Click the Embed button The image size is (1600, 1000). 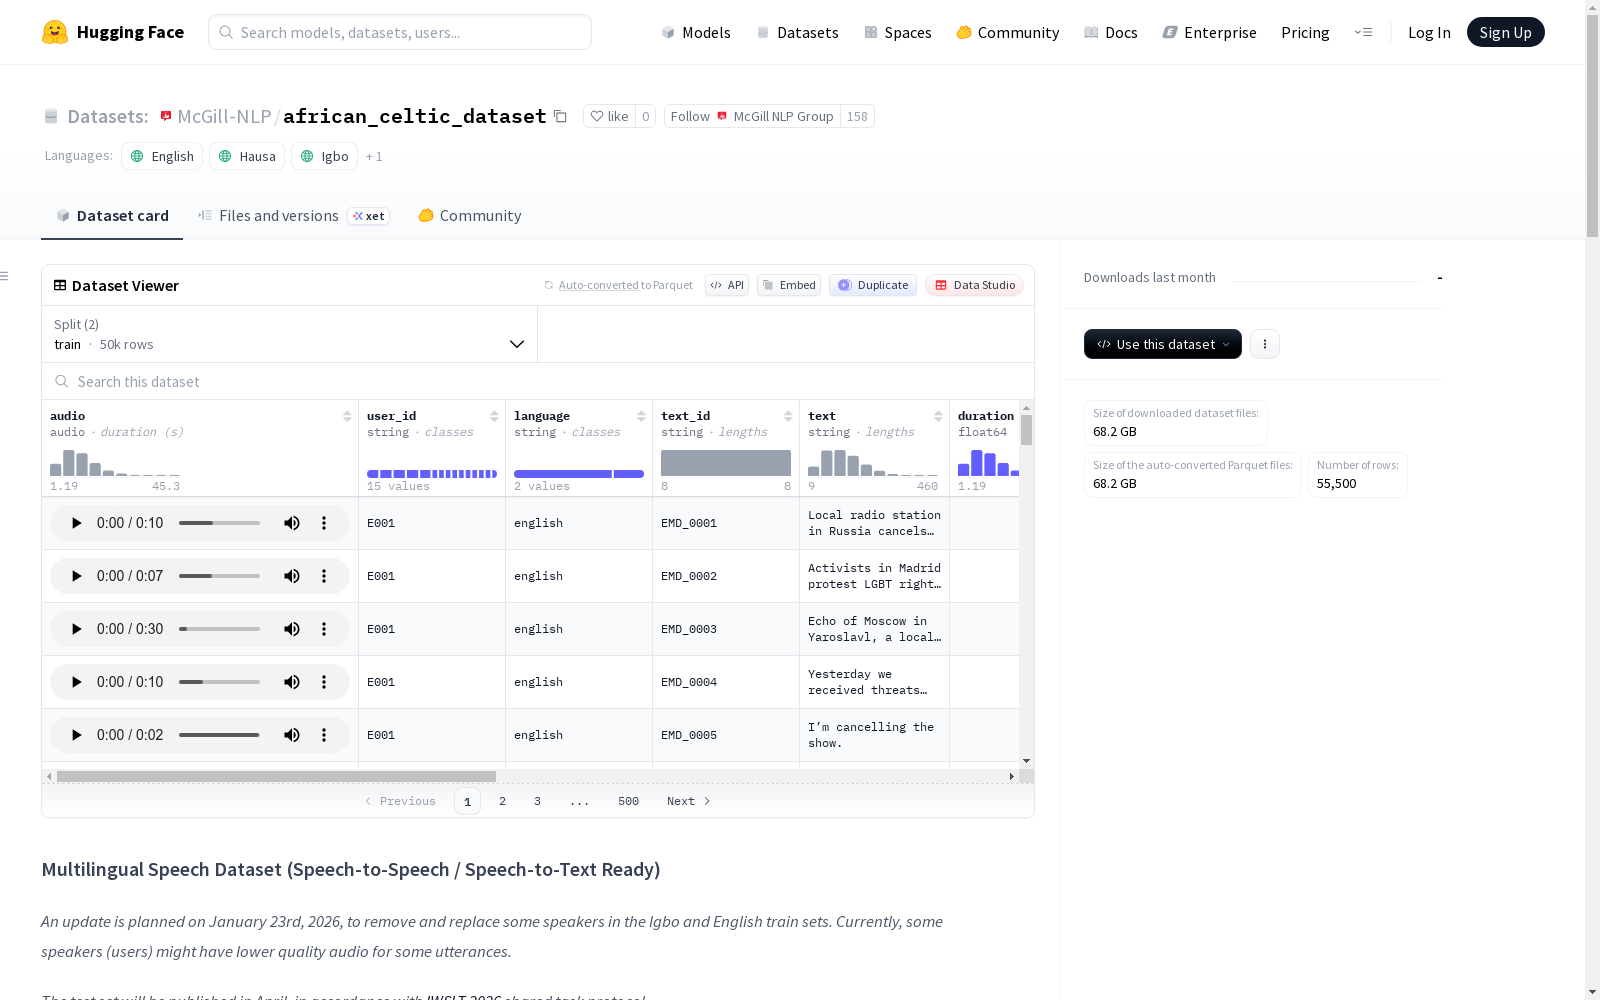[x=789, y=285]
